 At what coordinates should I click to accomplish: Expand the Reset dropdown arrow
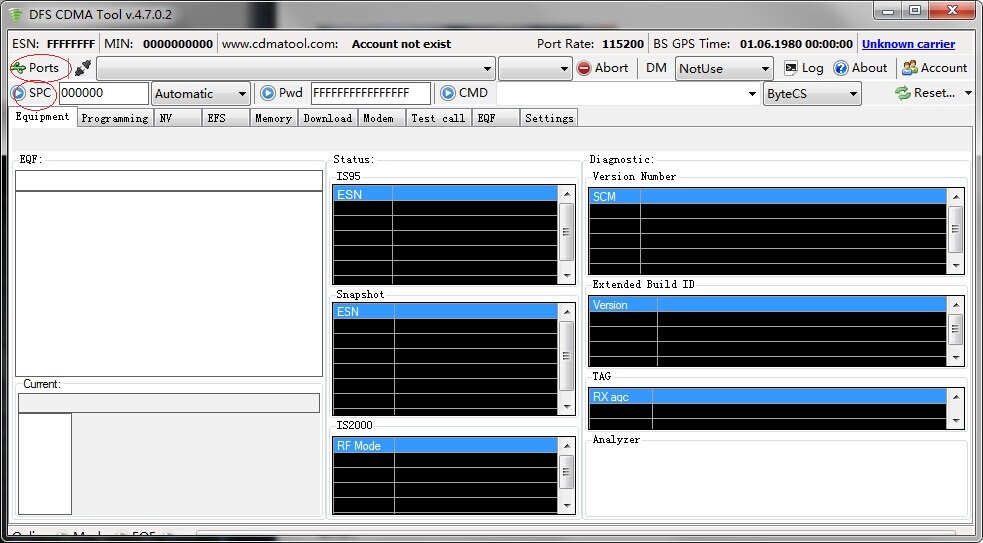coord(968,93)
